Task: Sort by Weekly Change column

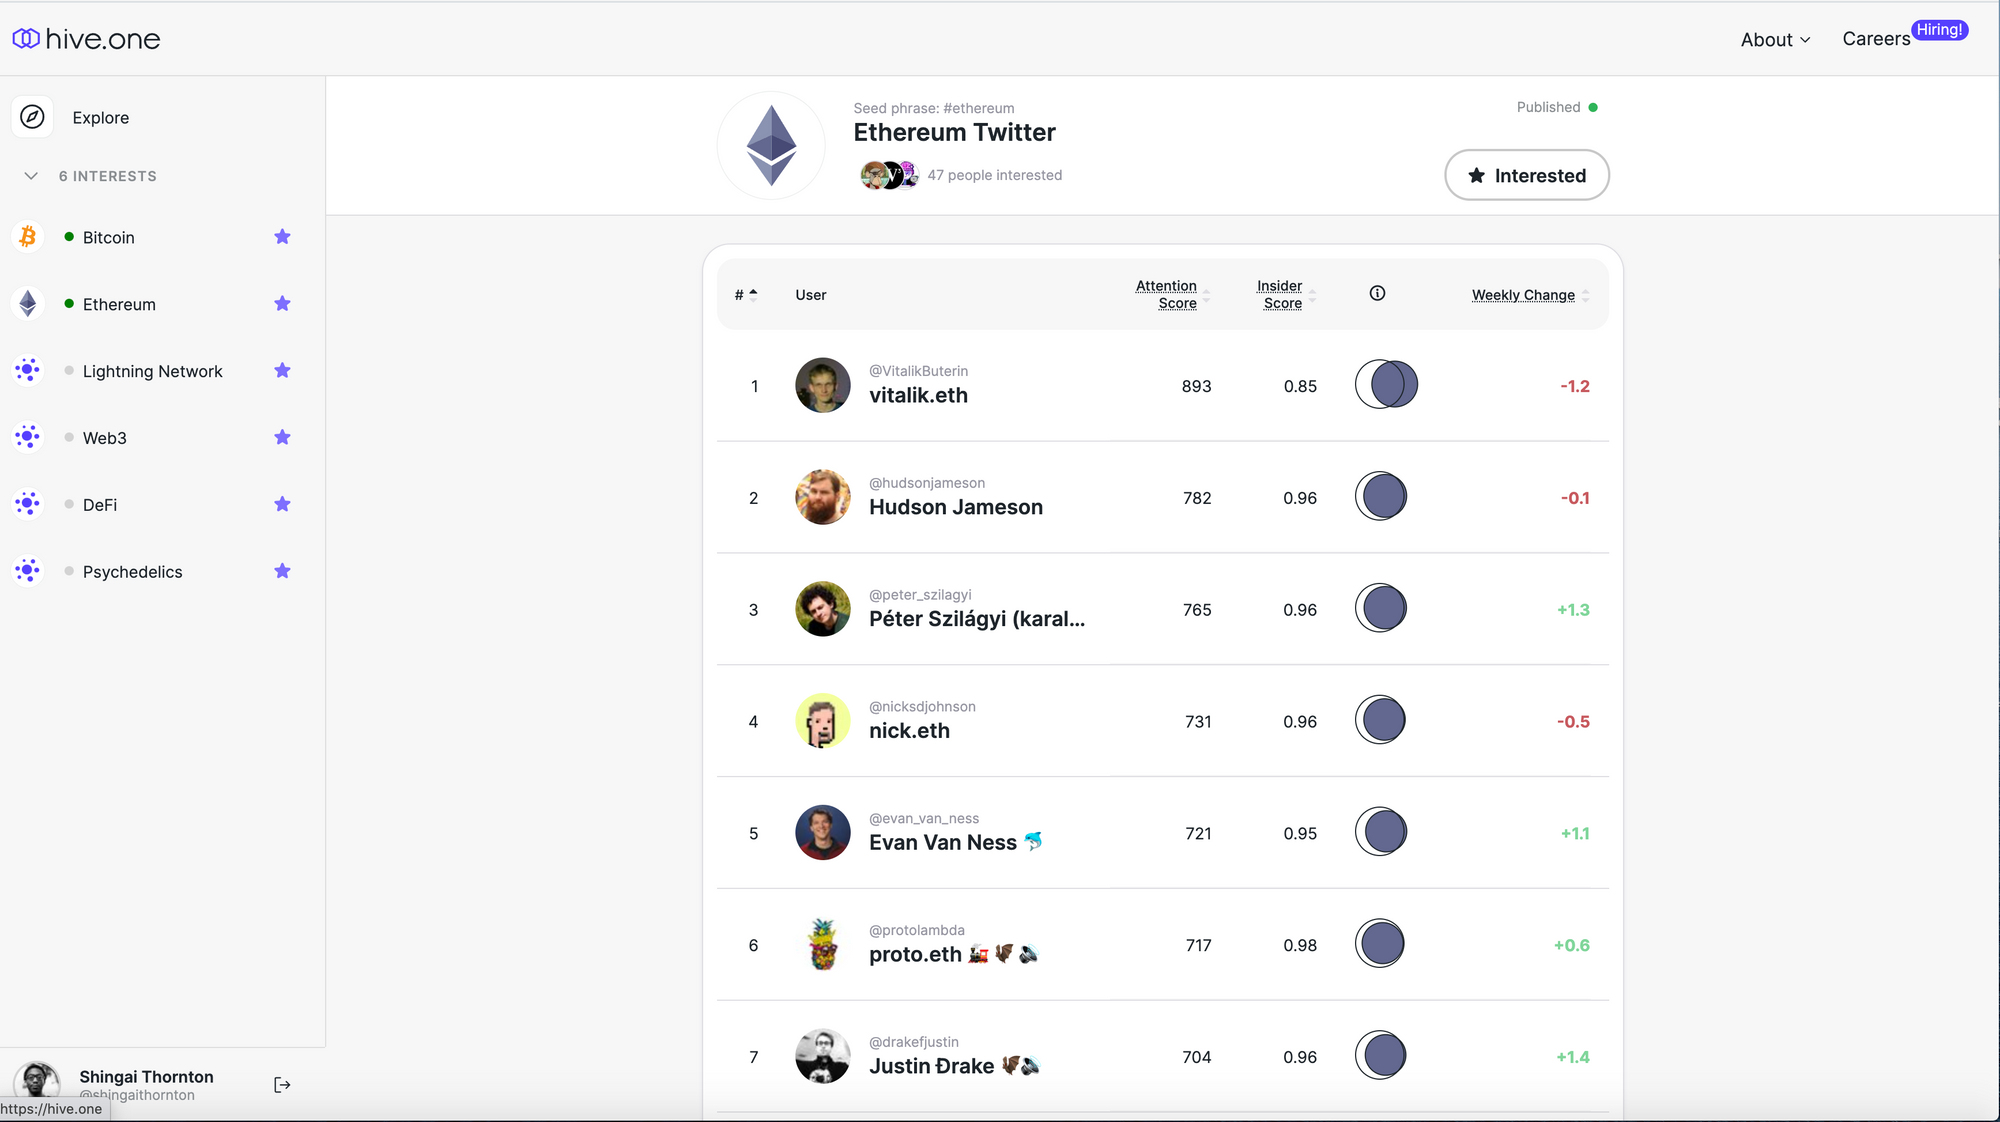Action: (1523, 295)
